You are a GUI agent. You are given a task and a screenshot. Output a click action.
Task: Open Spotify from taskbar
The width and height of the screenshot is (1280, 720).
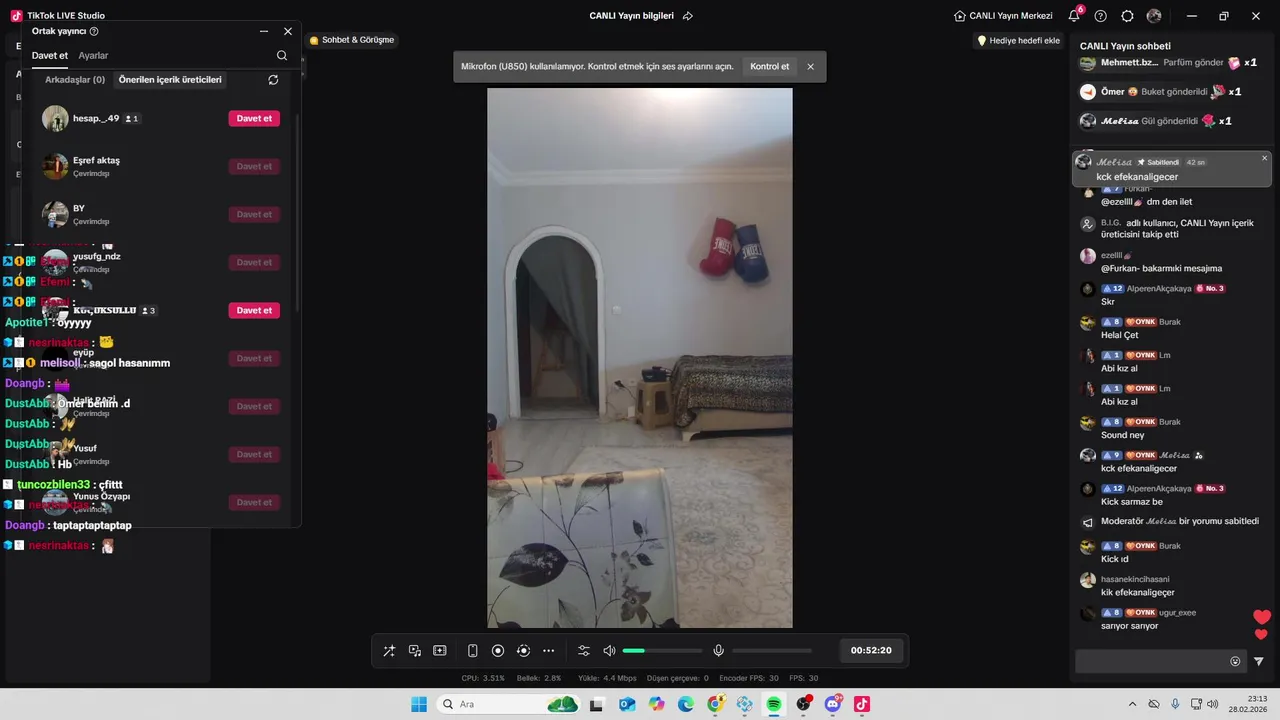(774, 704)
